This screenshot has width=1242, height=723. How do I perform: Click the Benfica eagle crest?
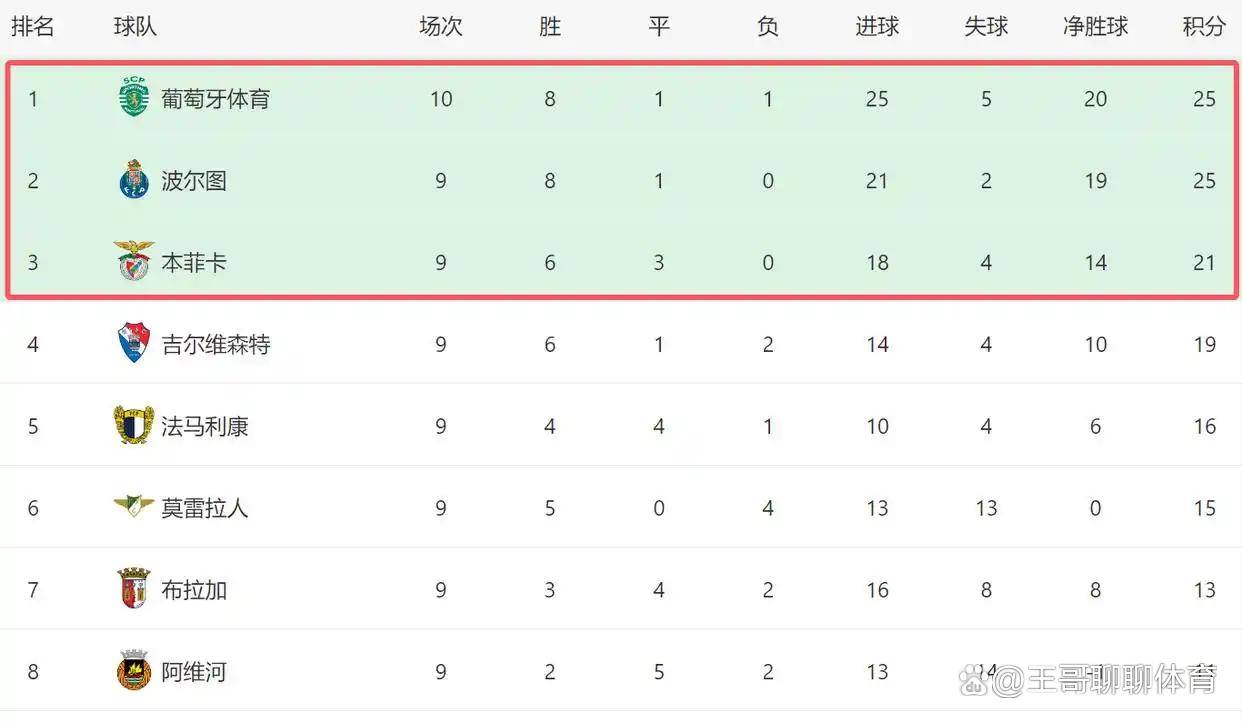pyautogui.click(x=133, y=261)
